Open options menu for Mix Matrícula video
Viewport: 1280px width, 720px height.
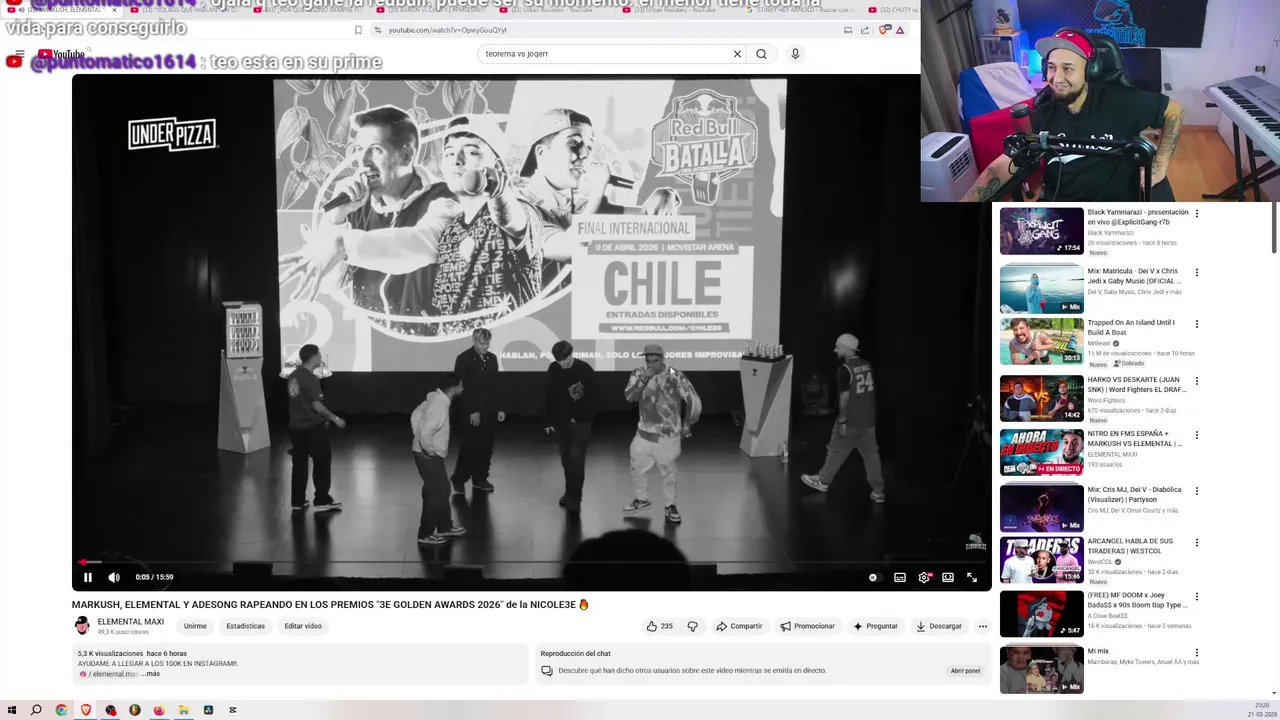pos(1197,272)
